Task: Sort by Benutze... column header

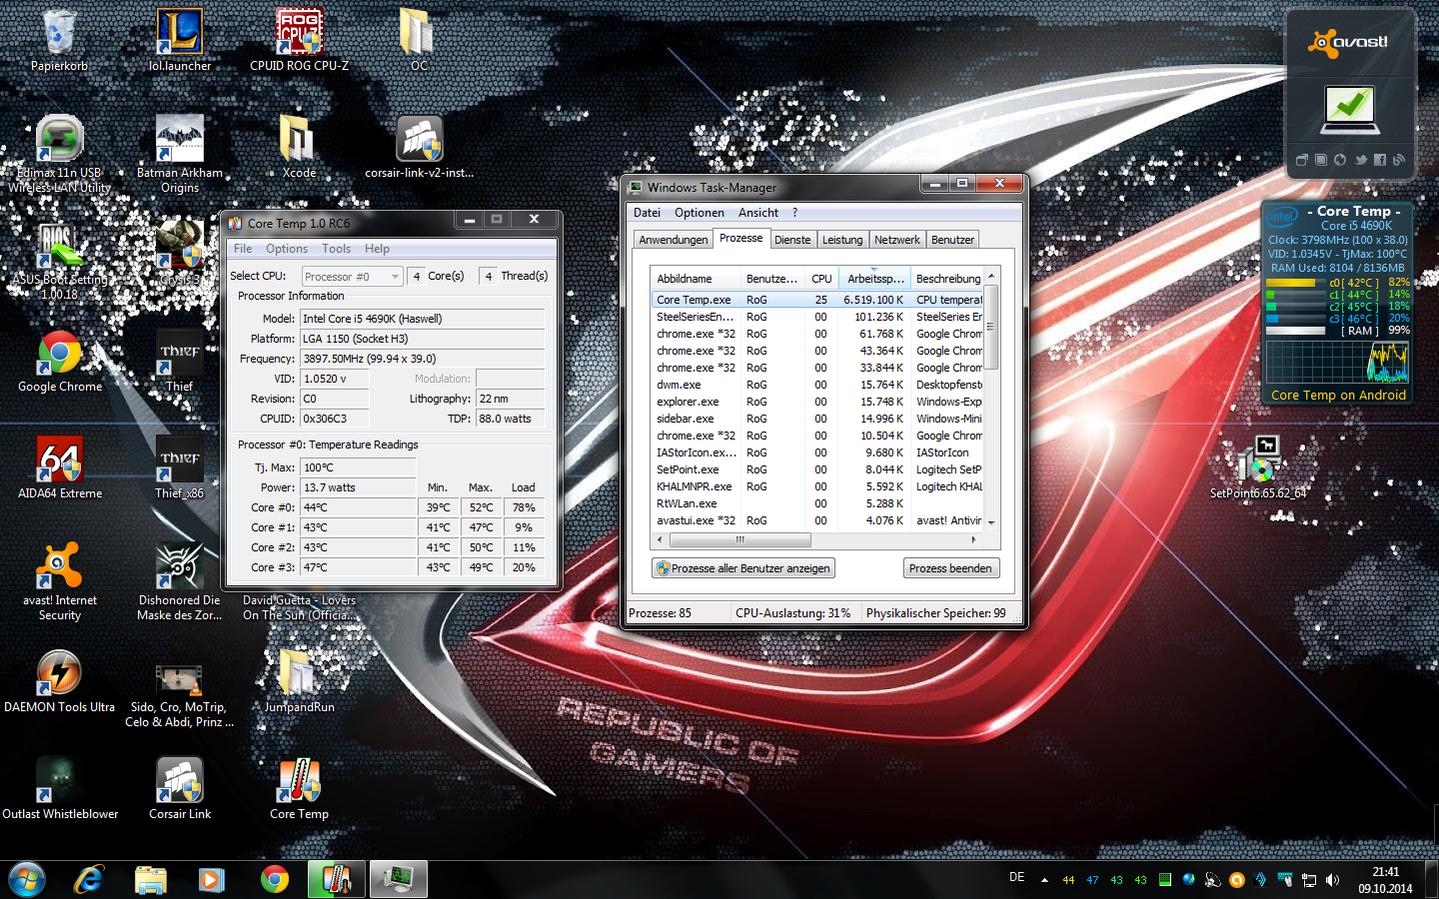Action: point(772,279)
